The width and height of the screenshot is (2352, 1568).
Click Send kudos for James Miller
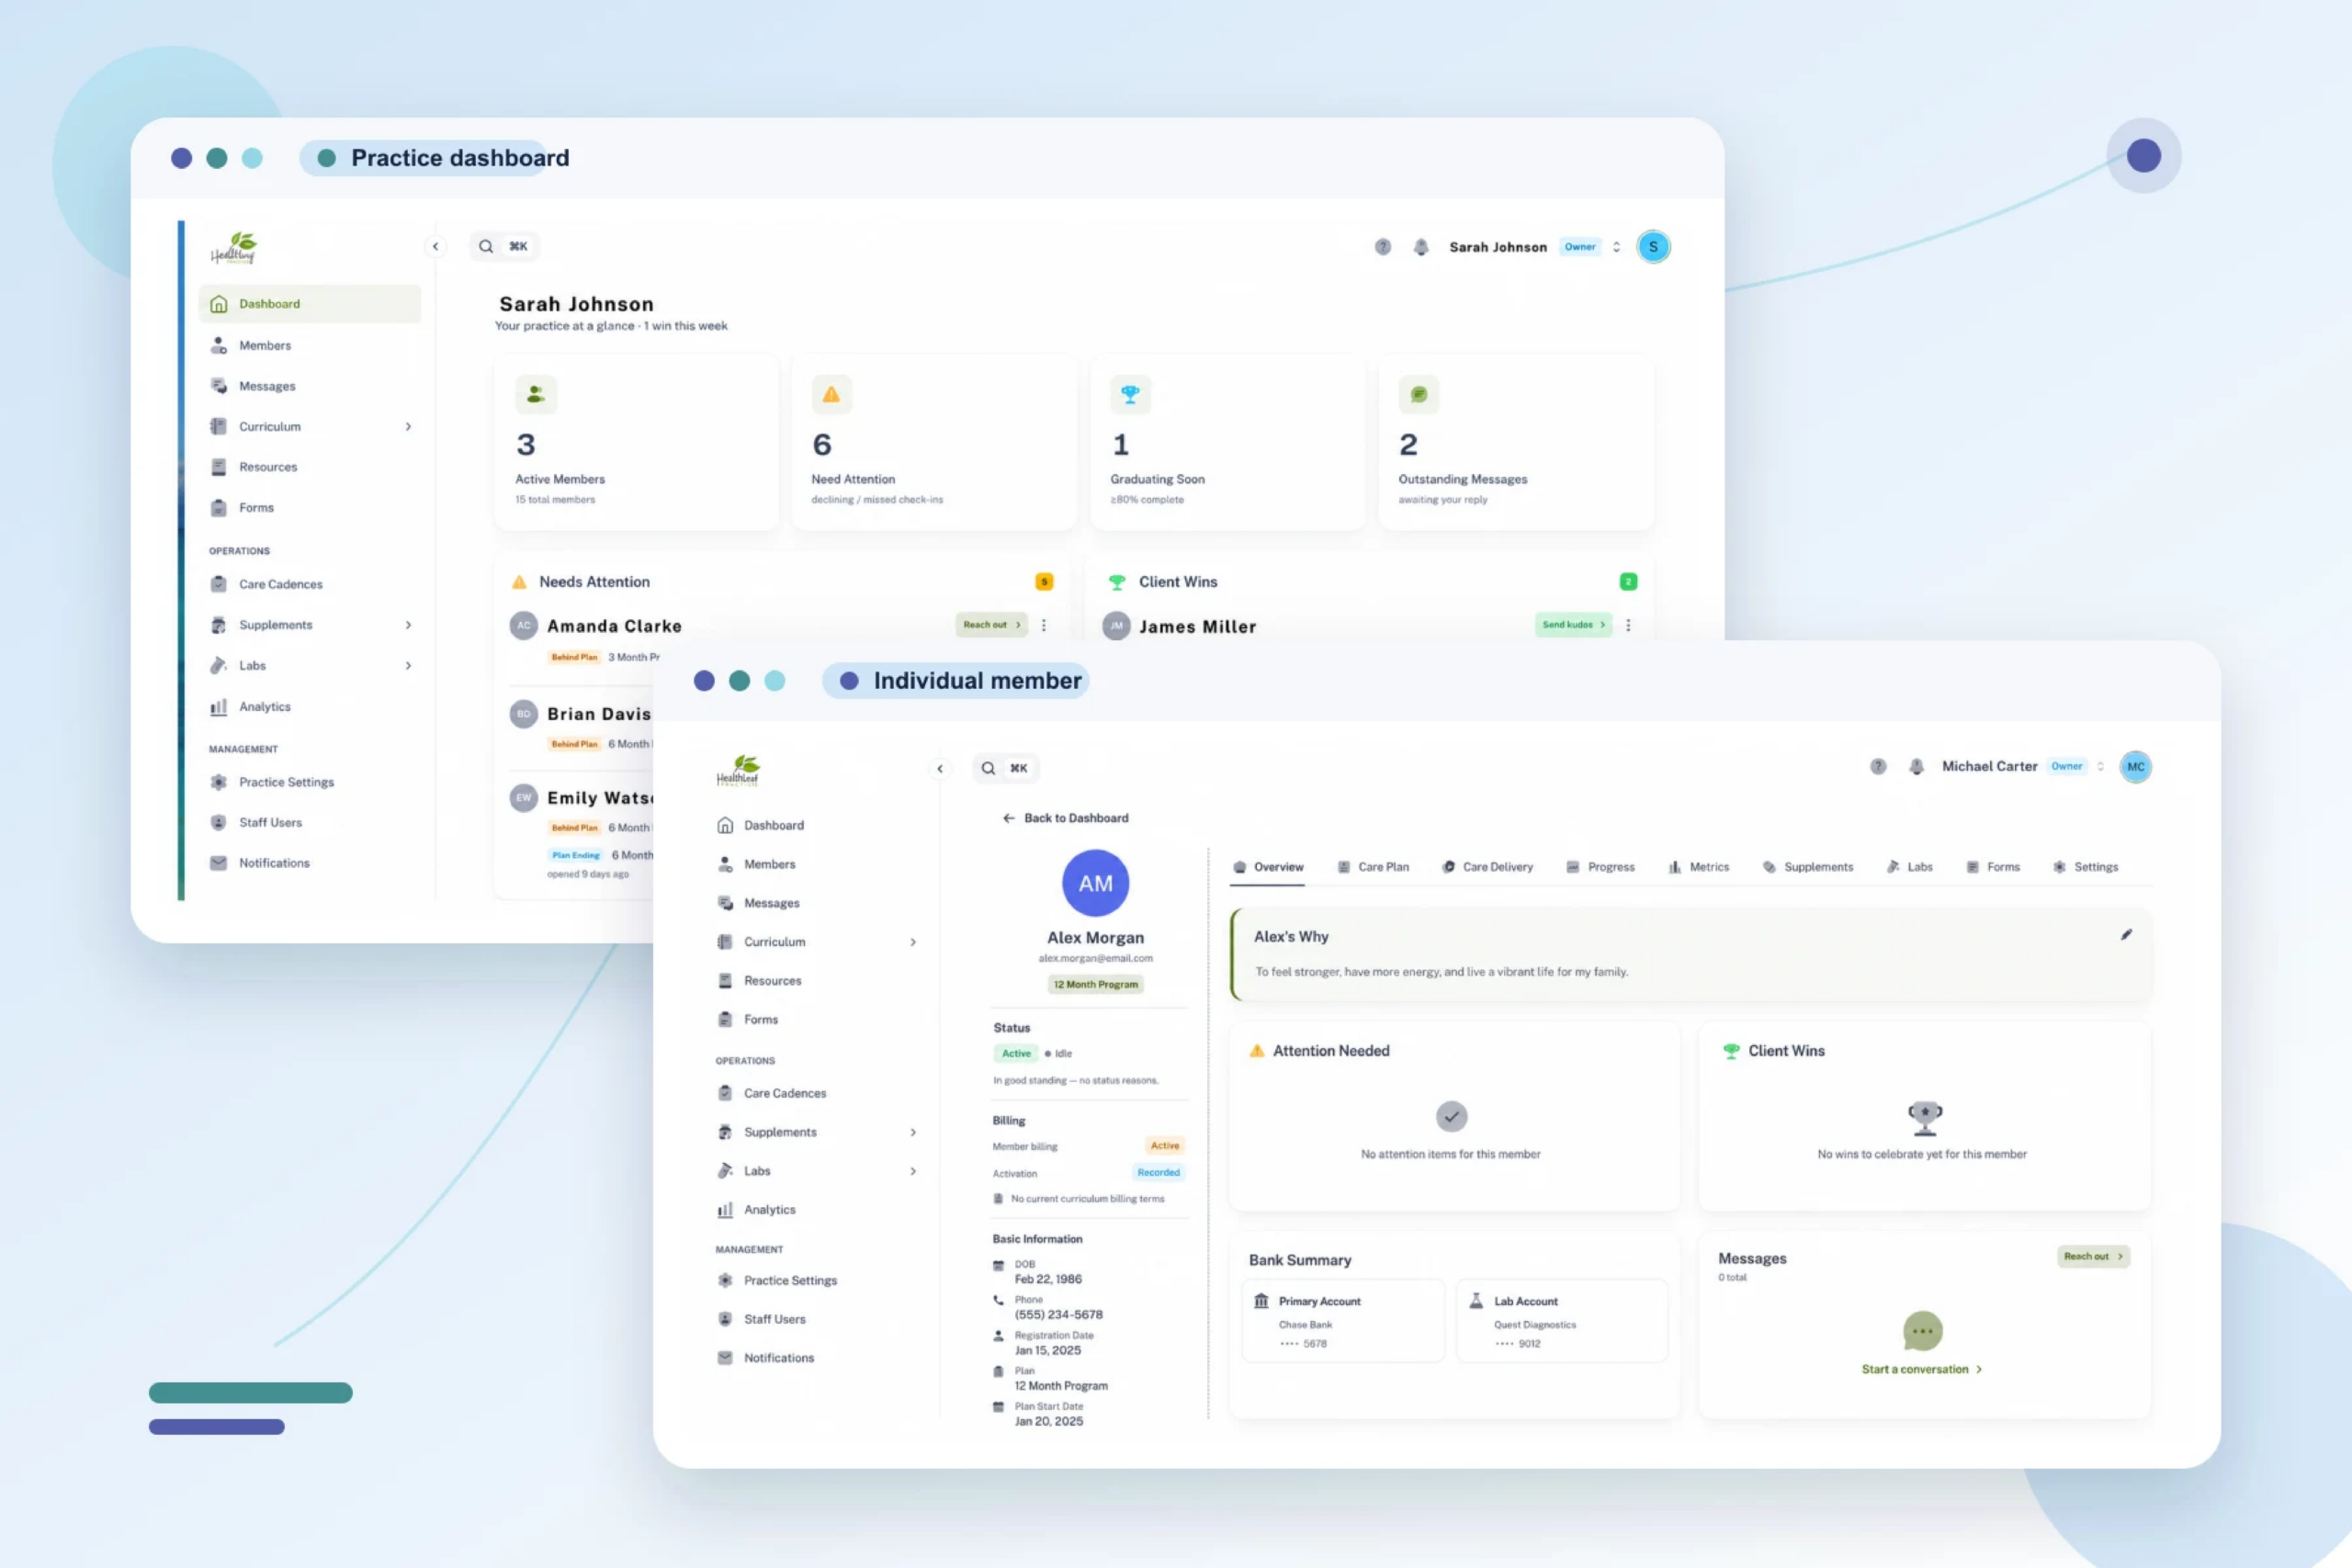(1573, 625)
